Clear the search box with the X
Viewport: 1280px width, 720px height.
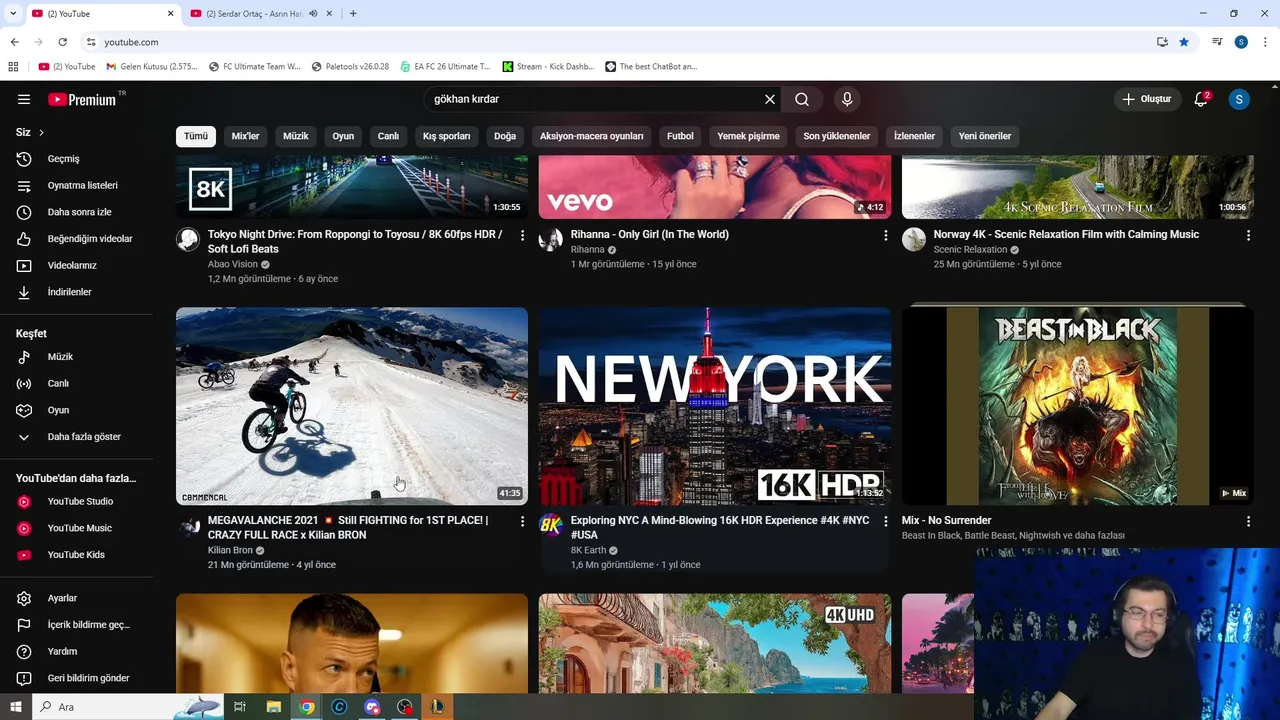point(770,99)
